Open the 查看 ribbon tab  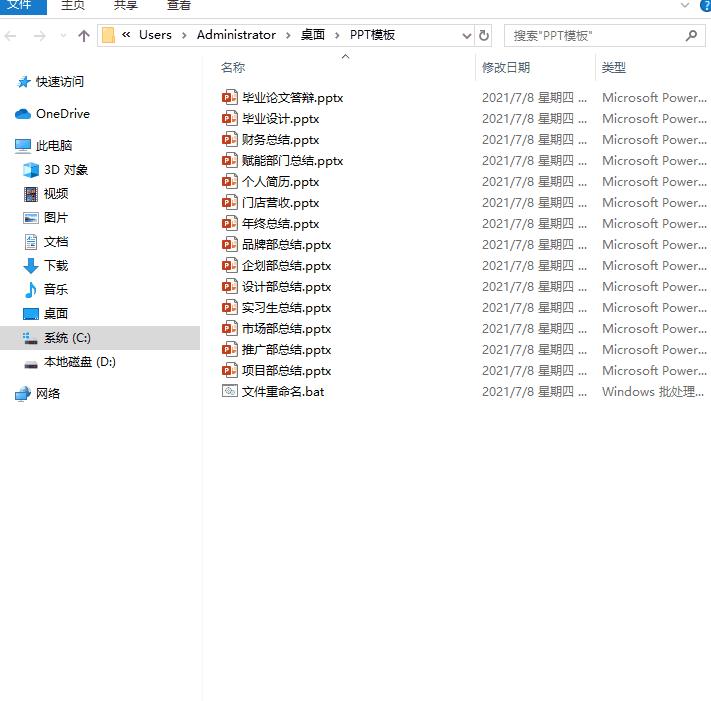tap(179, 6)
